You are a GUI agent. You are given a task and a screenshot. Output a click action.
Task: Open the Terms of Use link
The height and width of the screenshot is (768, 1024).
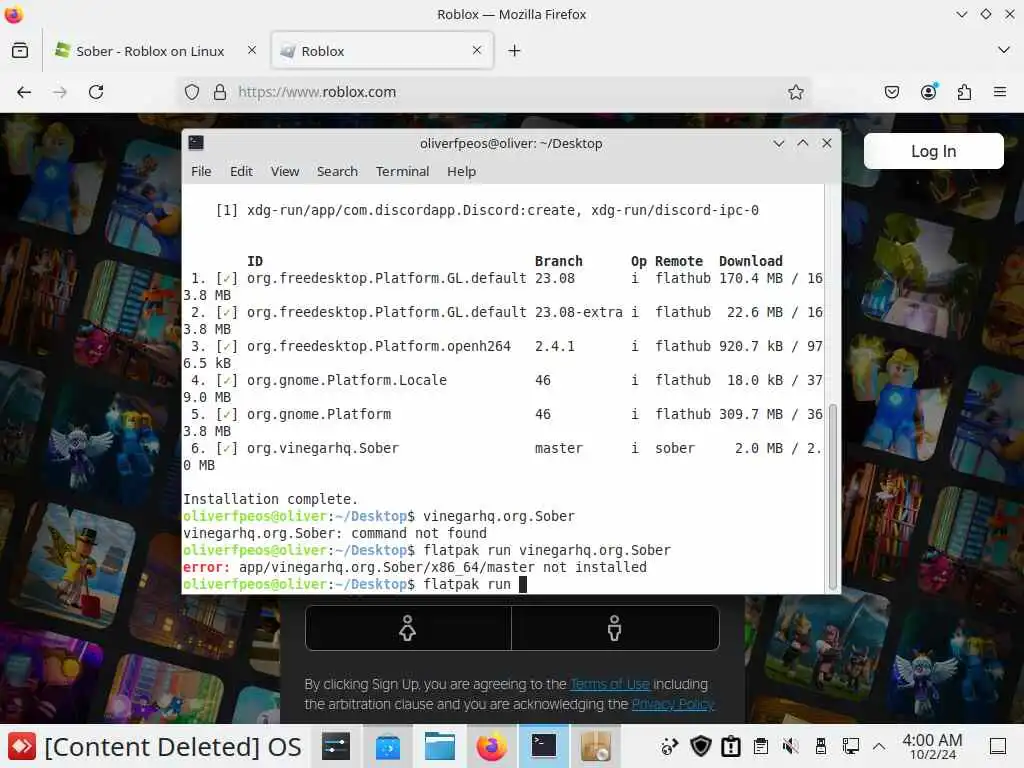pyautogui.click(x=610, y=684)
